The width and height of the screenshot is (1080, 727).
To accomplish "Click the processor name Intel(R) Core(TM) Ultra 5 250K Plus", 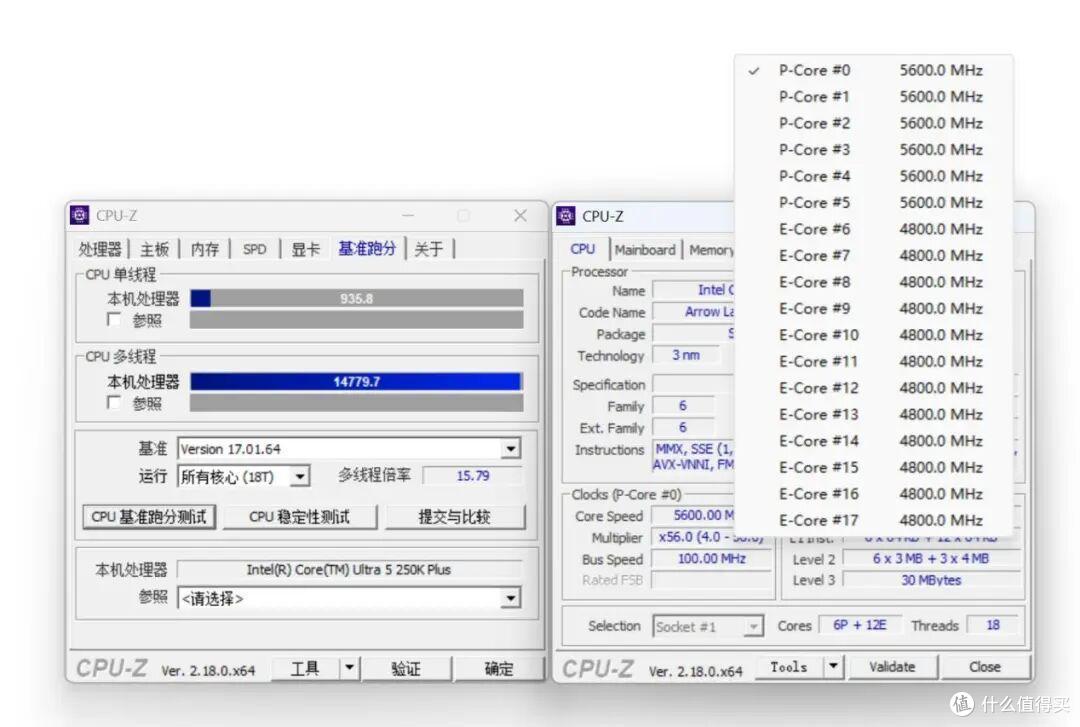I will point(349,570).
